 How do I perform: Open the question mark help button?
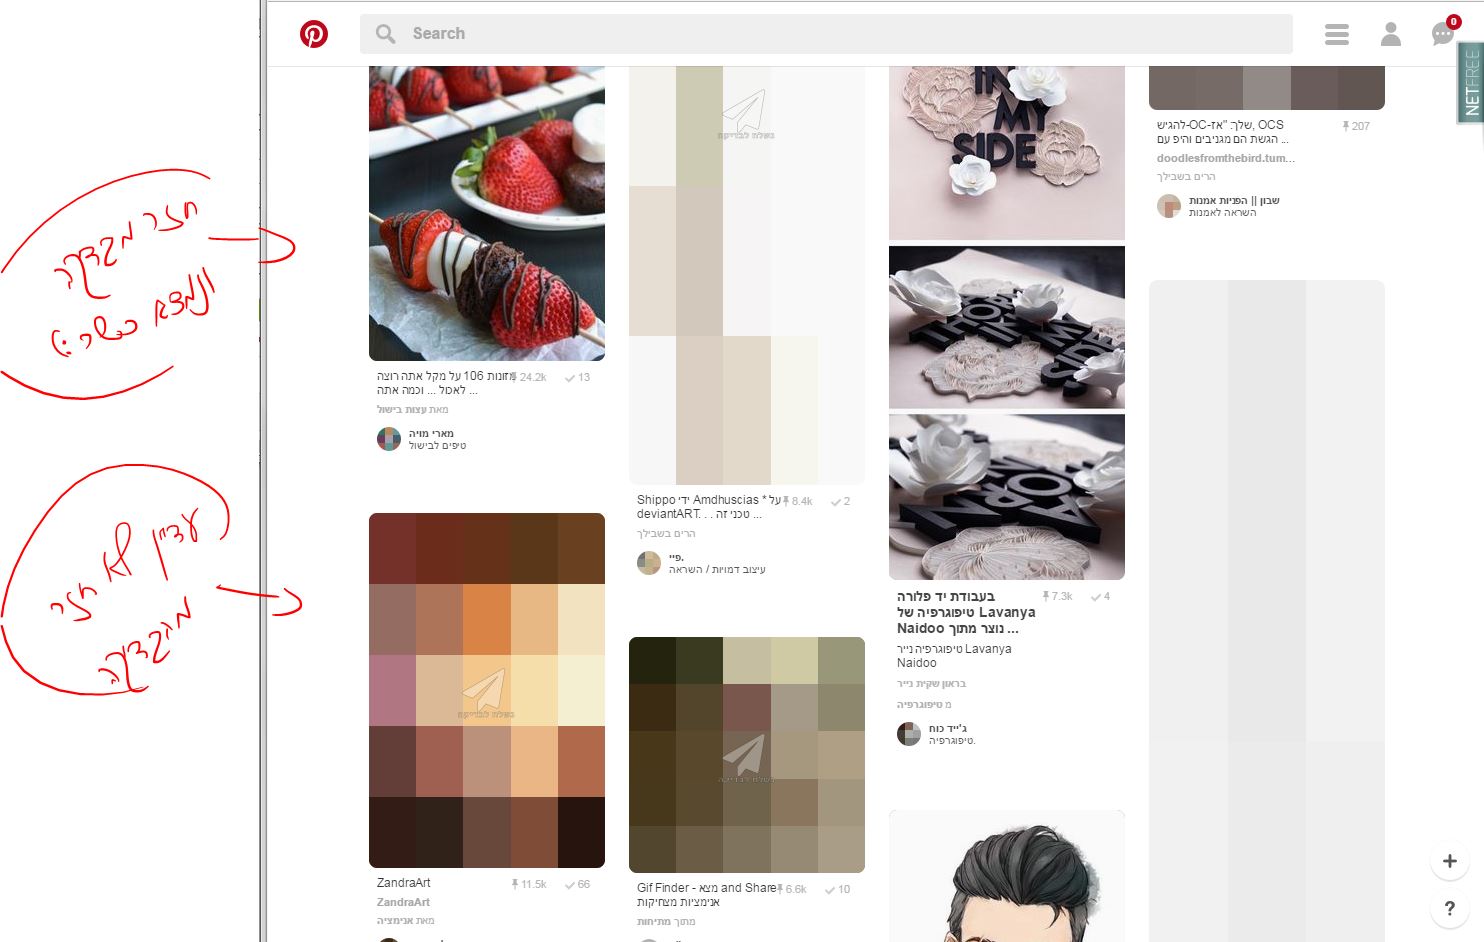pyautogui.click(x=1450, y=909)
